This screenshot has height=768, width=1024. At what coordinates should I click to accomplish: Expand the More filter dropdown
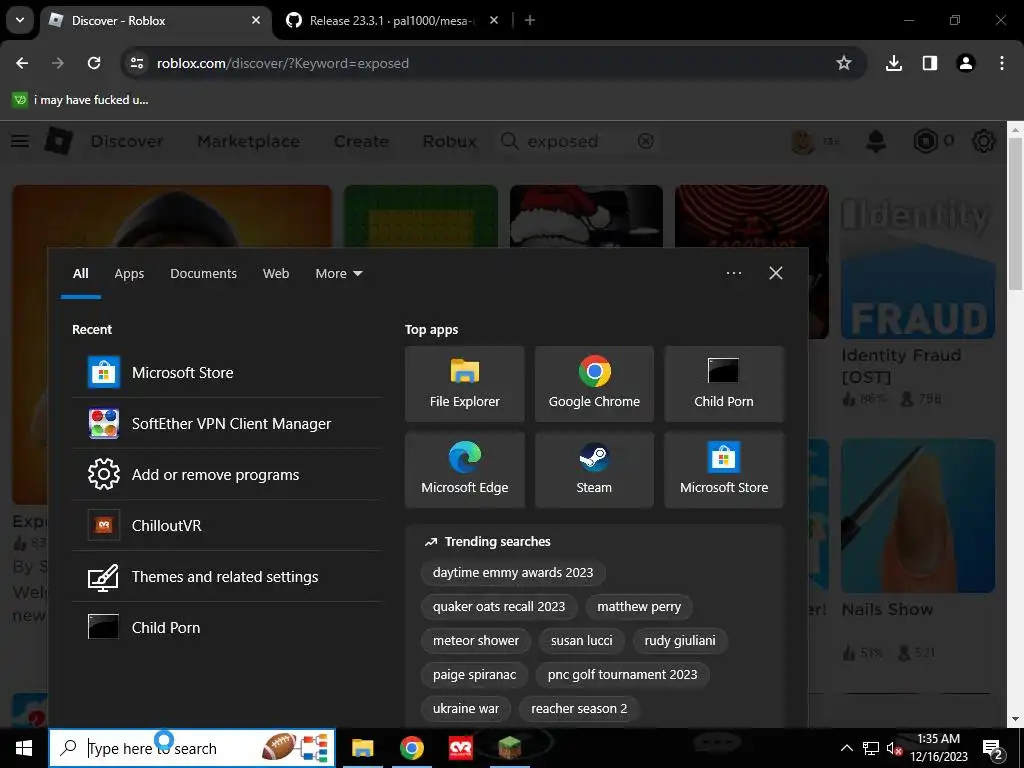coord(338,274)
